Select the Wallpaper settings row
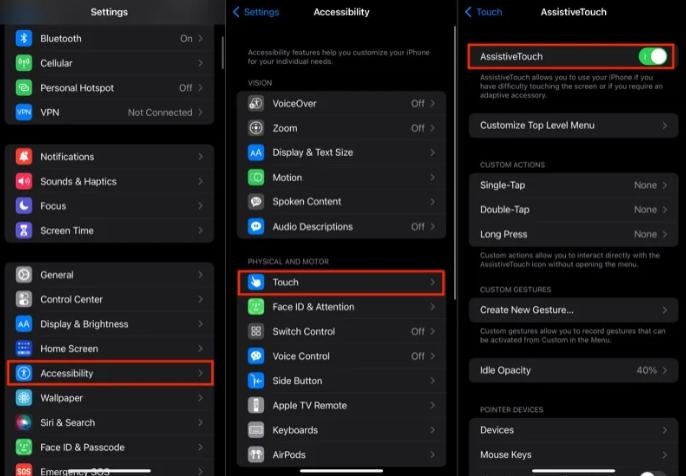Viewport: 686px width, 476px height. click(x=109, y=398)
